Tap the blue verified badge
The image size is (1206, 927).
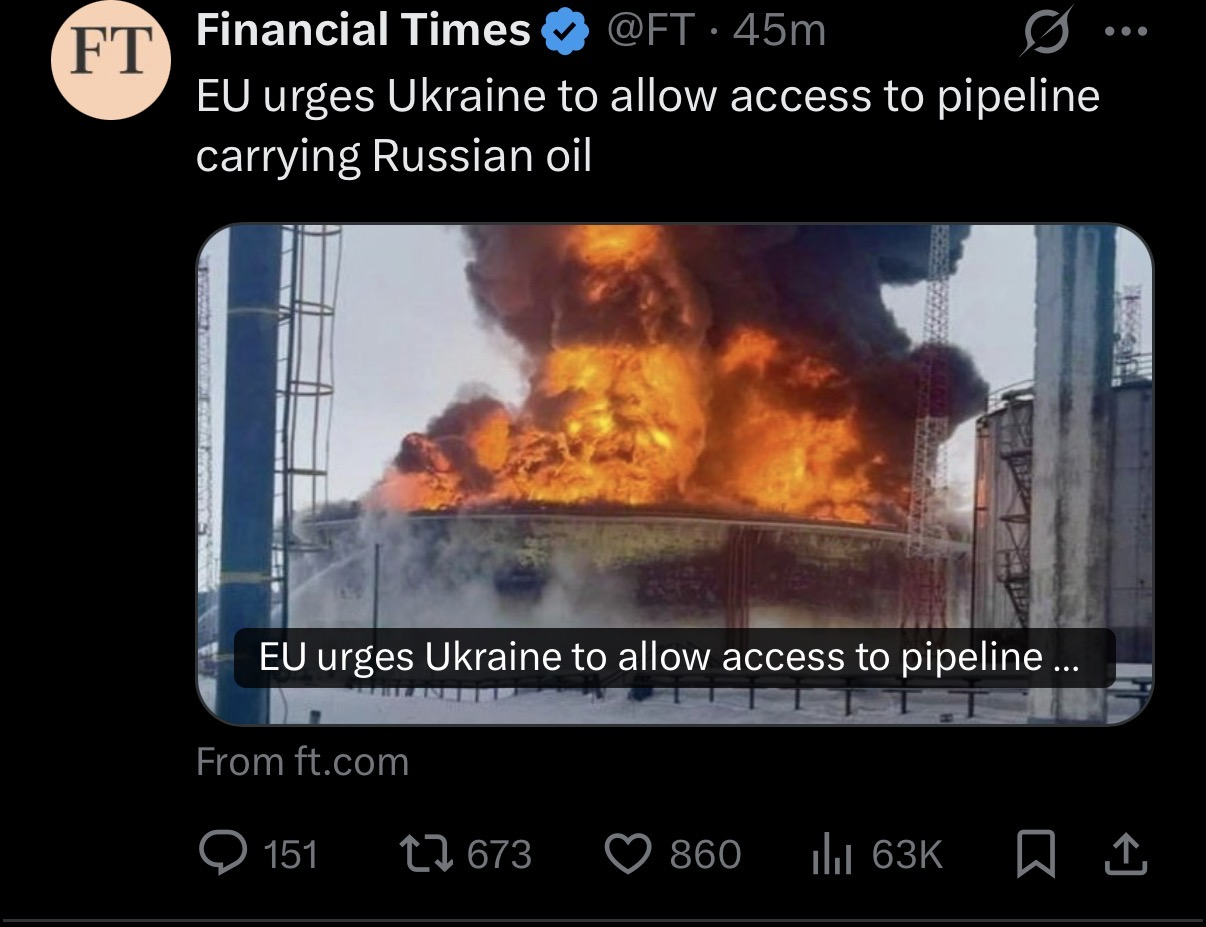pos(565,33)
